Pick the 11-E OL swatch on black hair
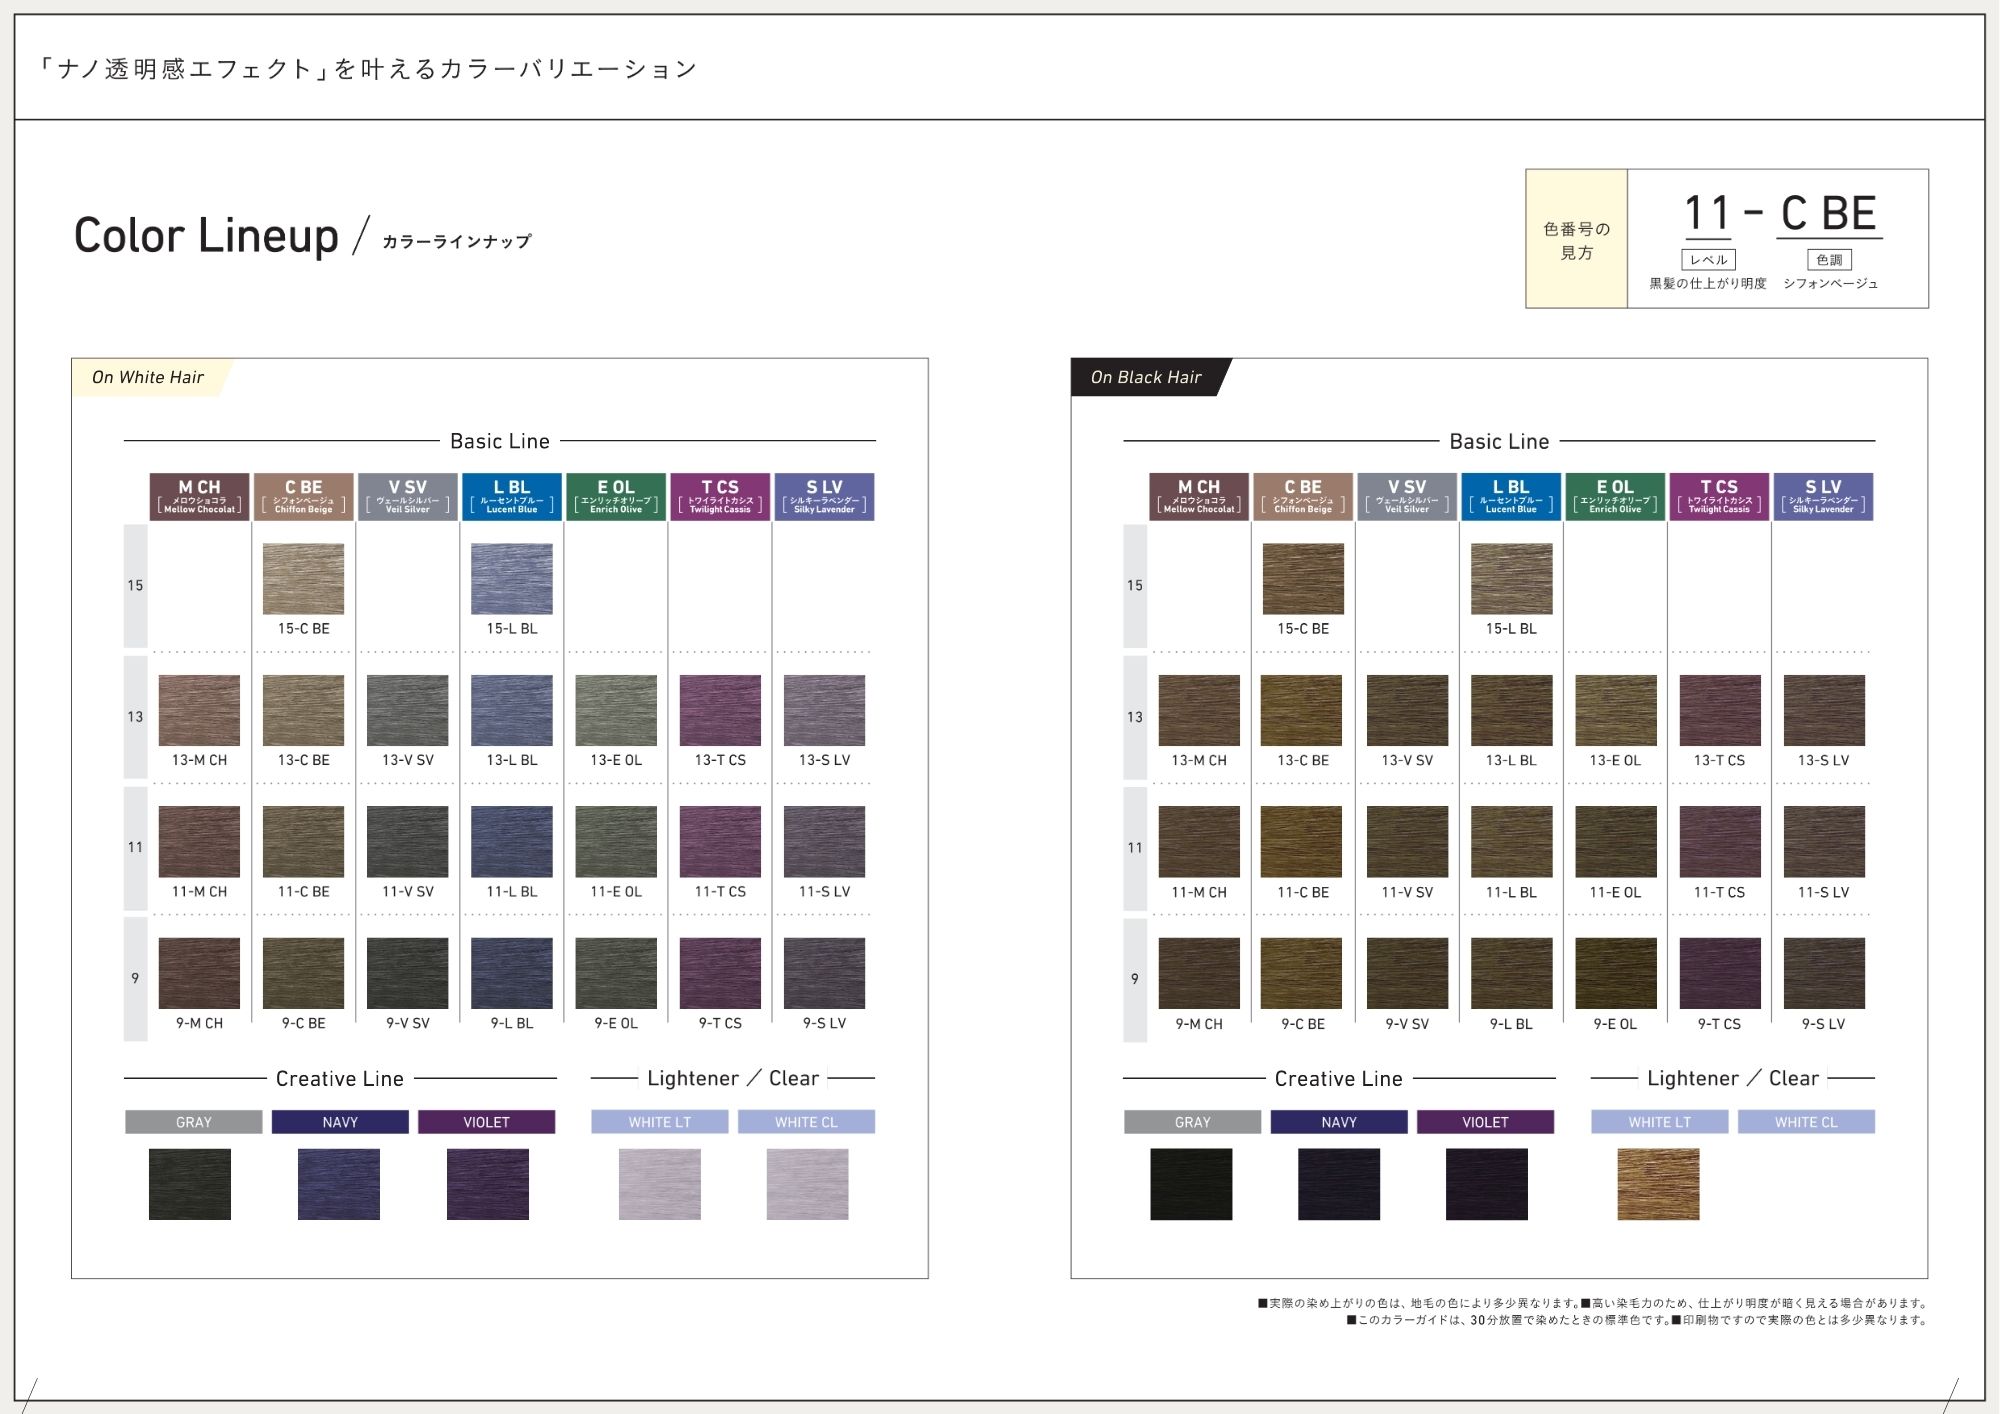The height and width of the screenshot is (1414, 2000). (1615, 842)
